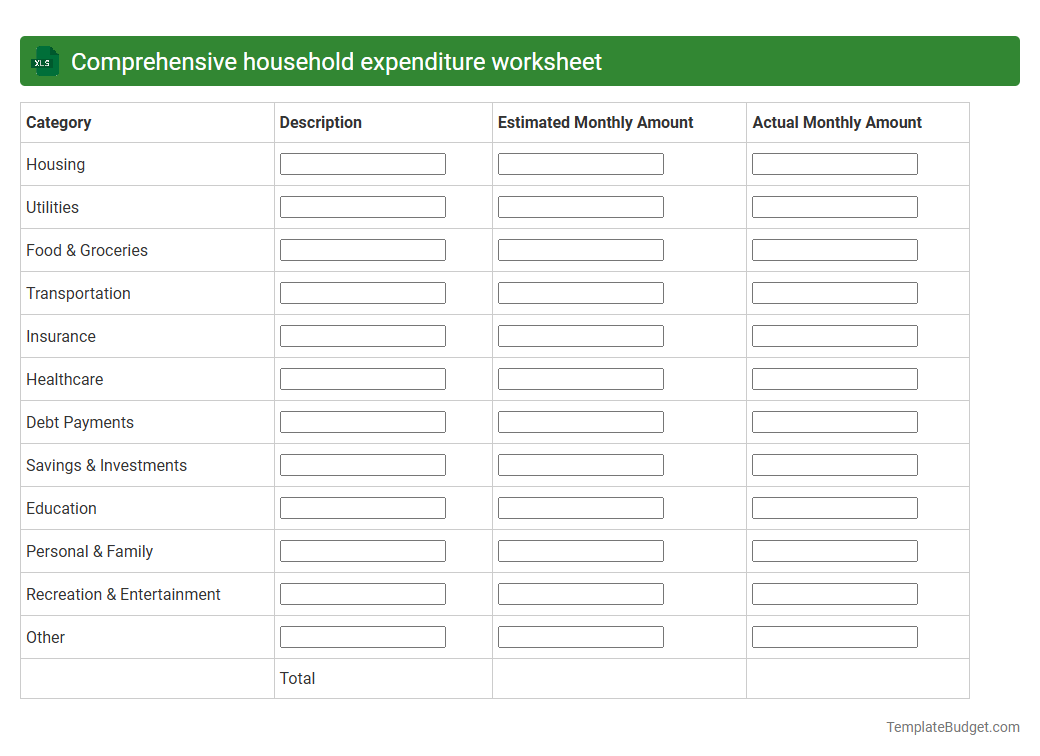This screenshot has width=1040, height=756.
Task: Click the Total row label cell
Action: (297, 678)
